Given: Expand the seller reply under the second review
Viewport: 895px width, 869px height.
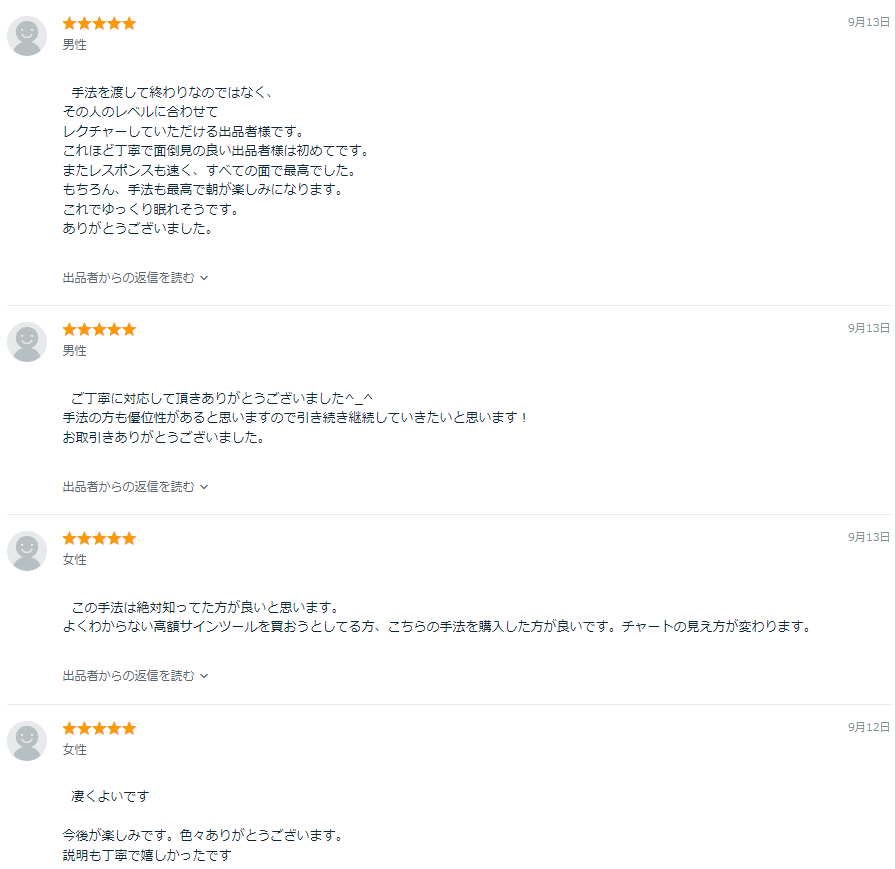Looking at the screenshot, I should tap(135, 486).
